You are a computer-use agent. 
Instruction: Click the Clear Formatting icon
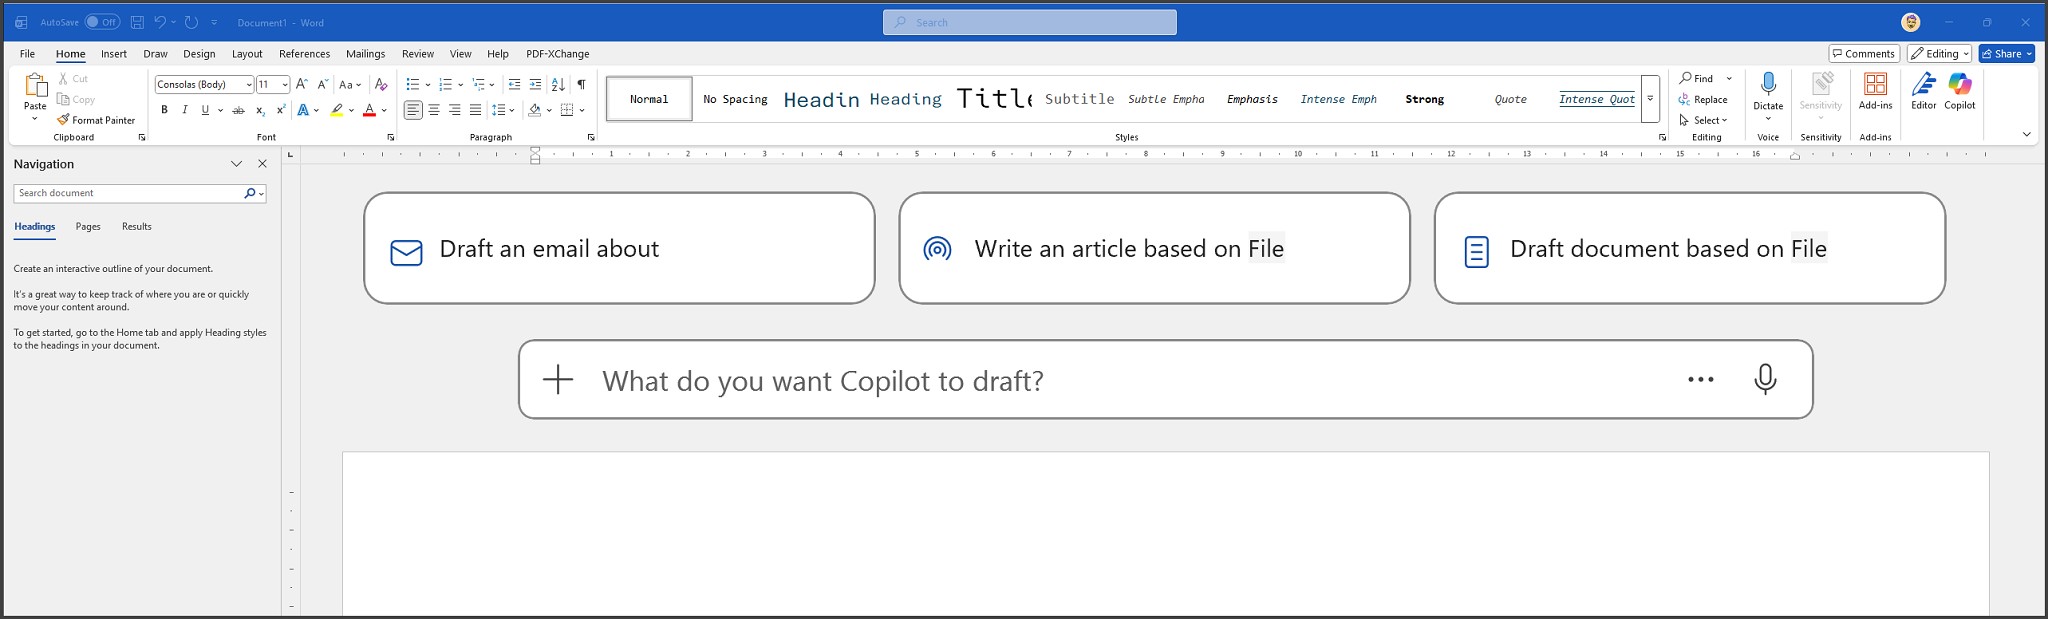380,85
